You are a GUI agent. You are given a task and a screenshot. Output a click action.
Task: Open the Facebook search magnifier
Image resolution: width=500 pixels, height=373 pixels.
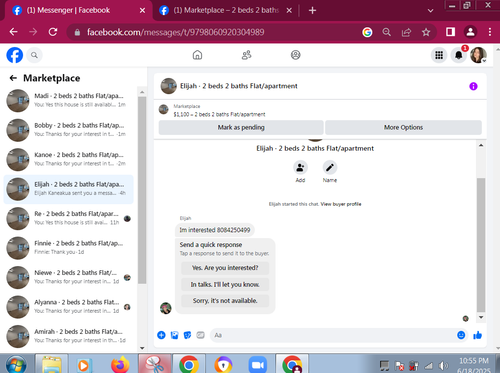[34, 55]
